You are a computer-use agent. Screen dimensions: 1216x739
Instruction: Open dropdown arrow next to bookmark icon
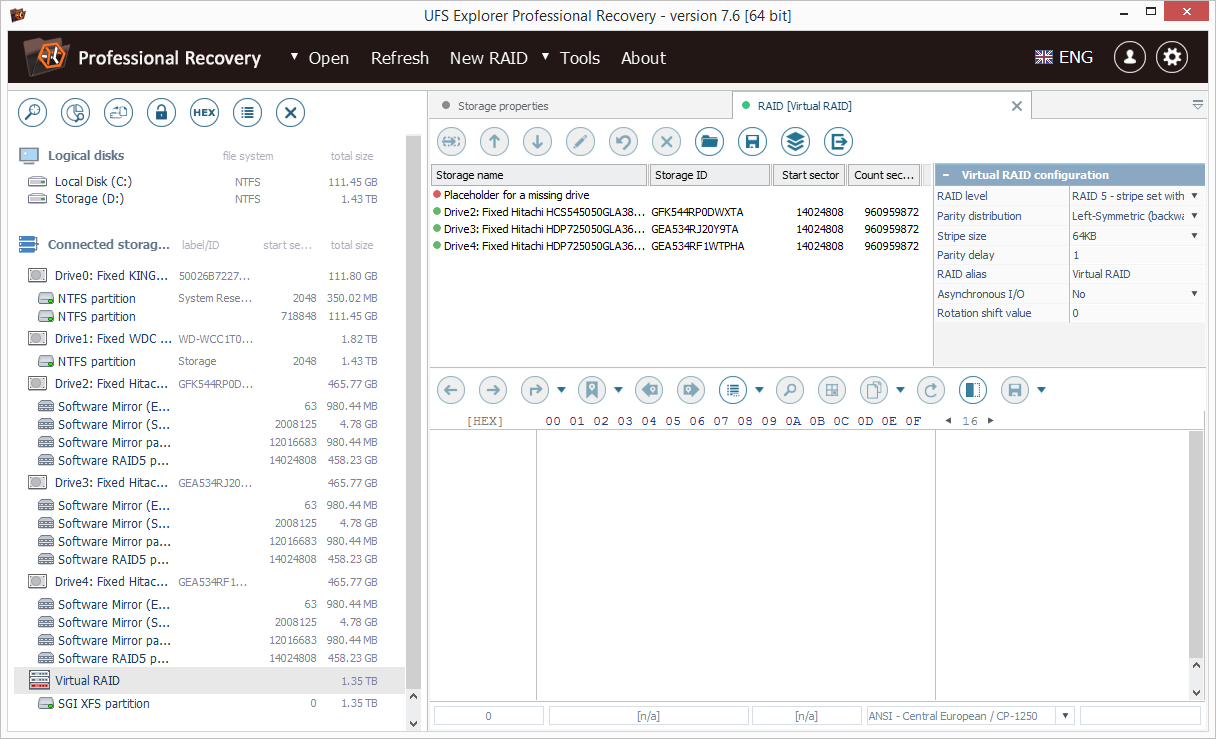[618, 390]
